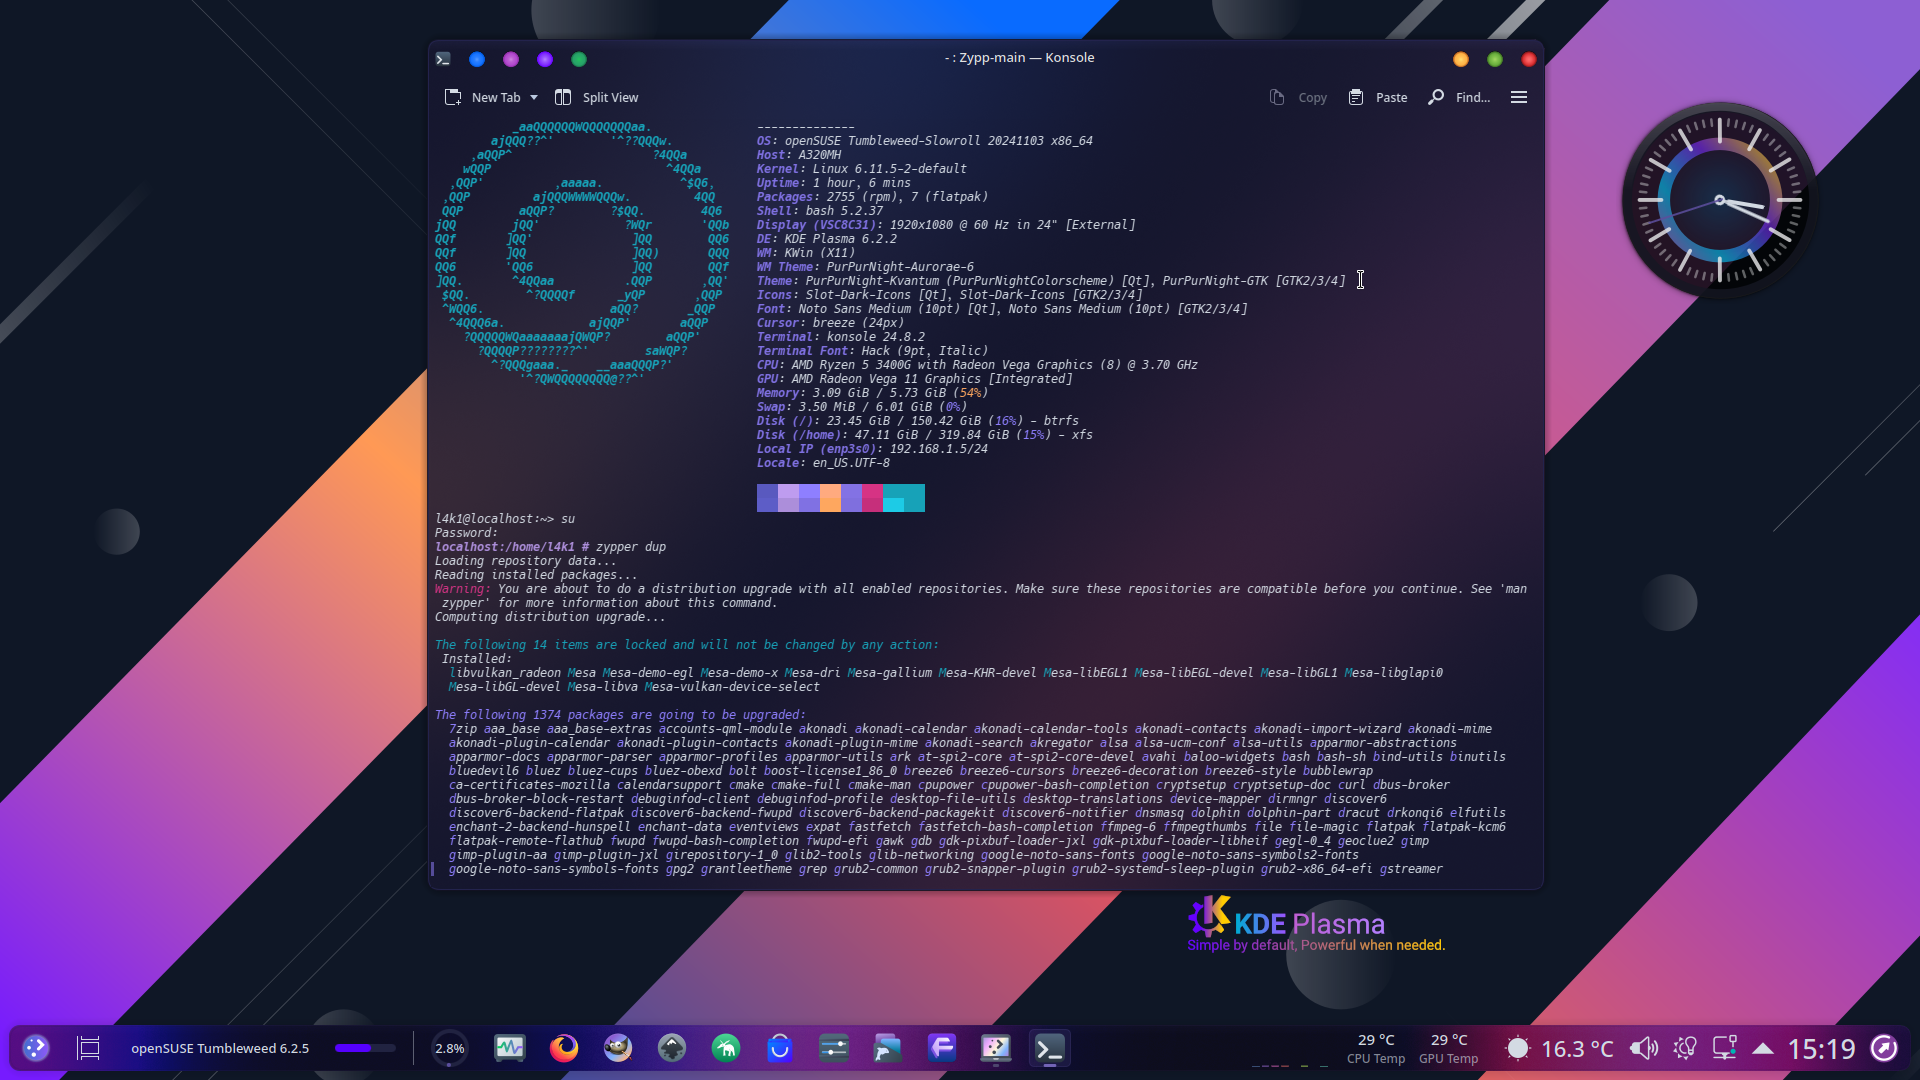Image resolution: width=1920 pixels, height=1080 pixels.
Task: Click the purple arrow circle at panel end
Action: (x=1884, y=1048)
